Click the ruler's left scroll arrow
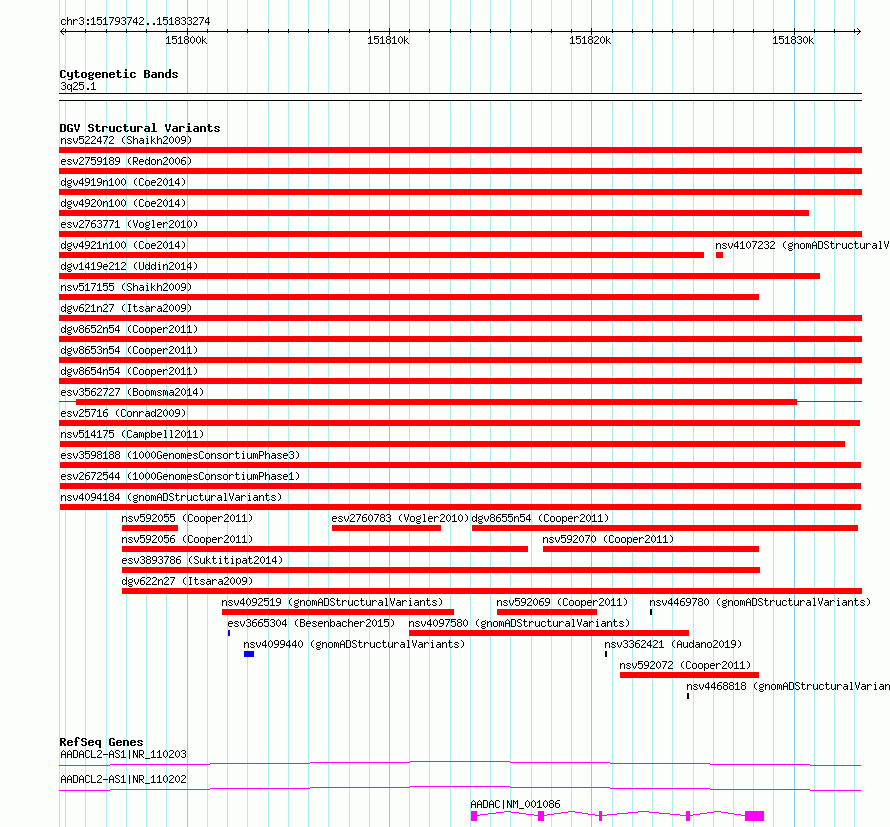Screen dimensions: 890x827 (x=63, y=31)
